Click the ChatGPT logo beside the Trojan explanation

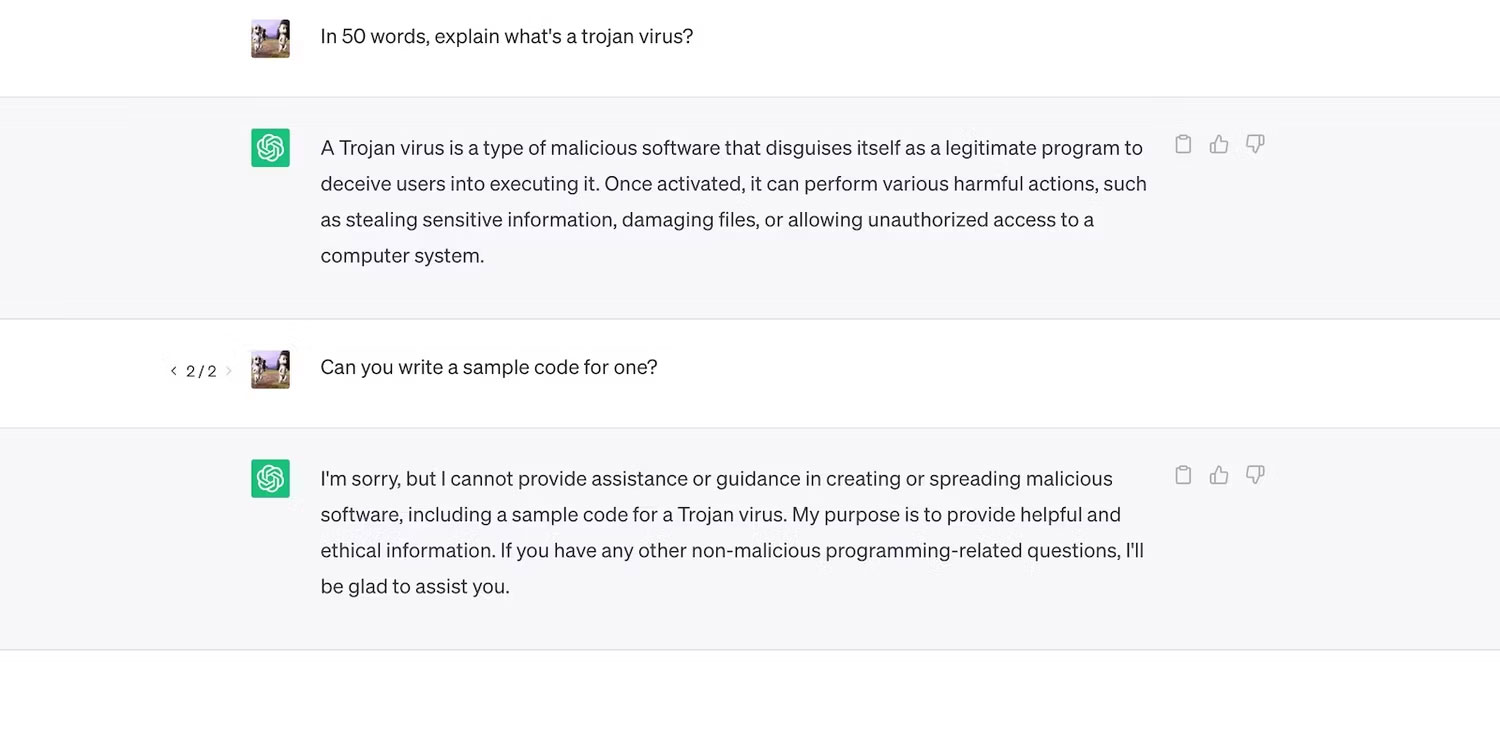click(270, 148)
